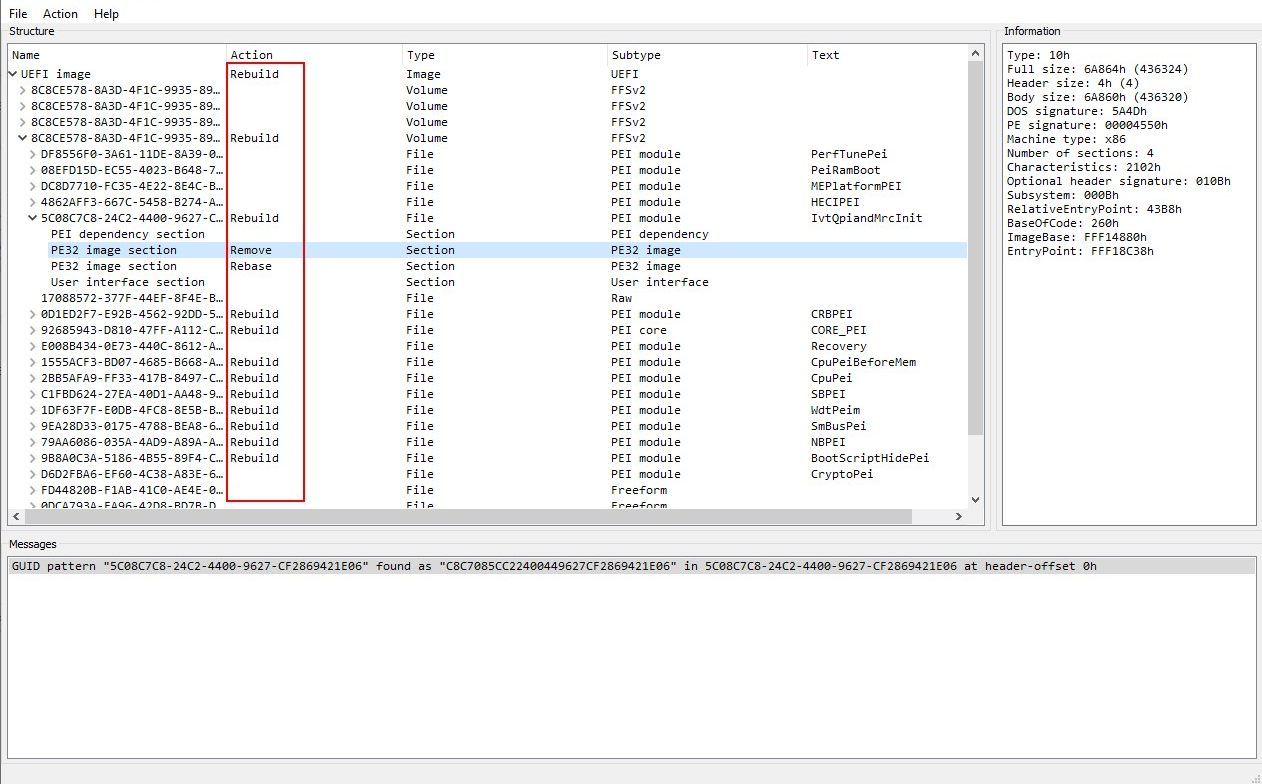Sort by the Name column header
1262x784 pixels.
click(x=117, y=55)
